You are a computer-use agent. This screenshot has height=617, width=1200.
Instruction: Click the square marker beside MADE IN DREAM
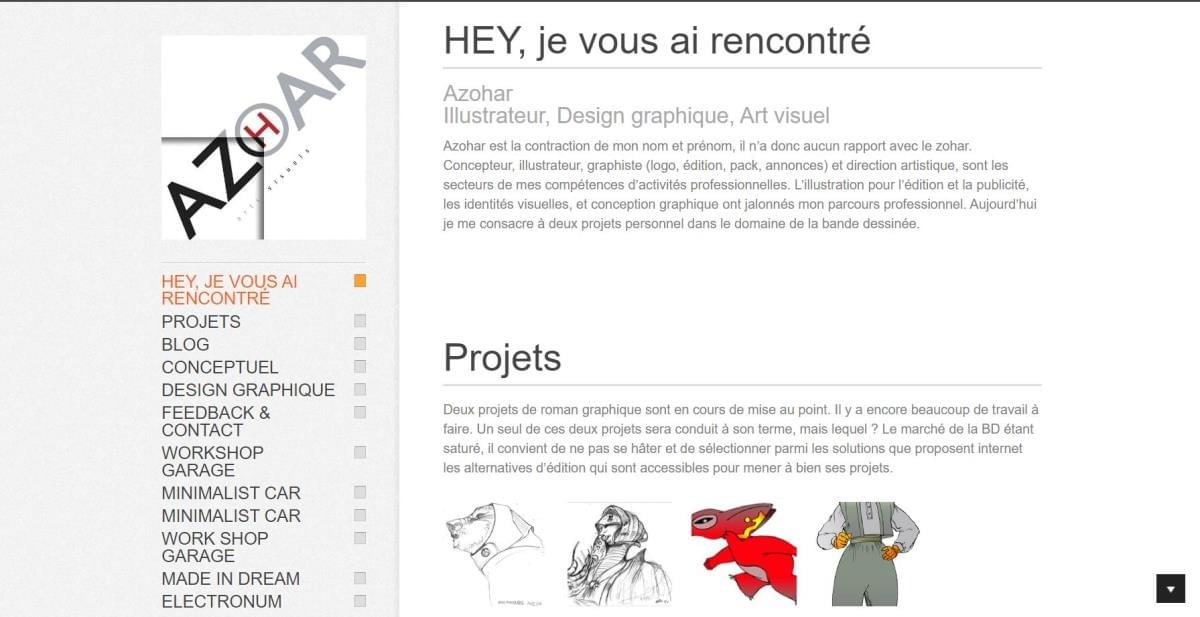[x=358, y=578]
